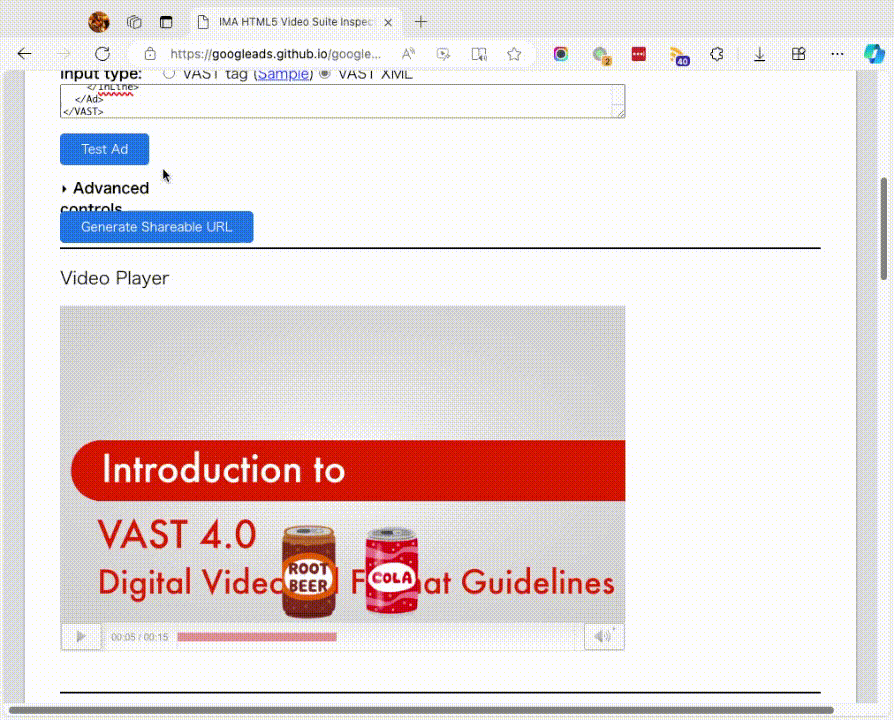
Task: Open the Downloads icon
Action: click(759, 54)
